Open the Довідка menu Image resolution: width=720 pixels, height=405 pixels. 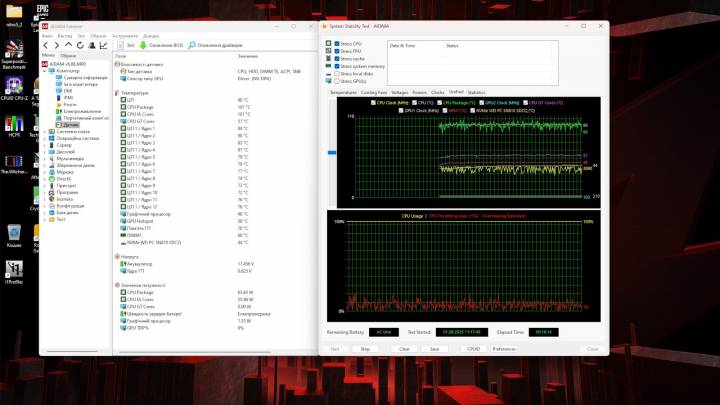151,36
